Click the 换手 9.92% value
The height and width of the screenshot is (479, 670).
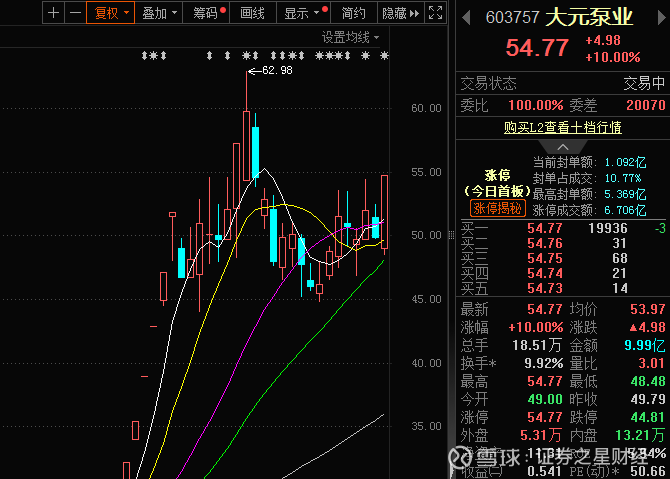[543, 363]
